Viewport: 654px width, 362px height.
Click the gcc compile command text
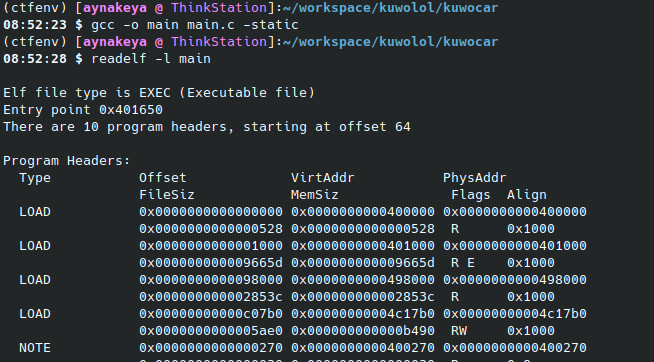[x=195, y=25]
